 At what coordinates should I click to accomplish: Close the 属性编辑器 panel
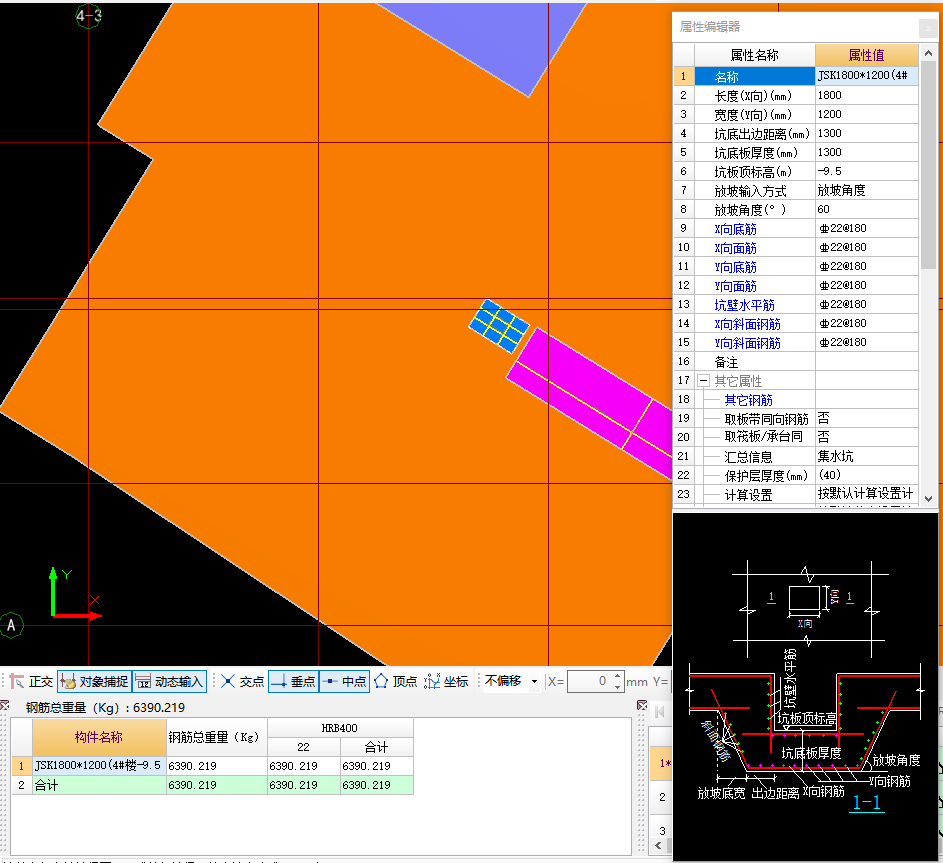(x=928, y=28)
